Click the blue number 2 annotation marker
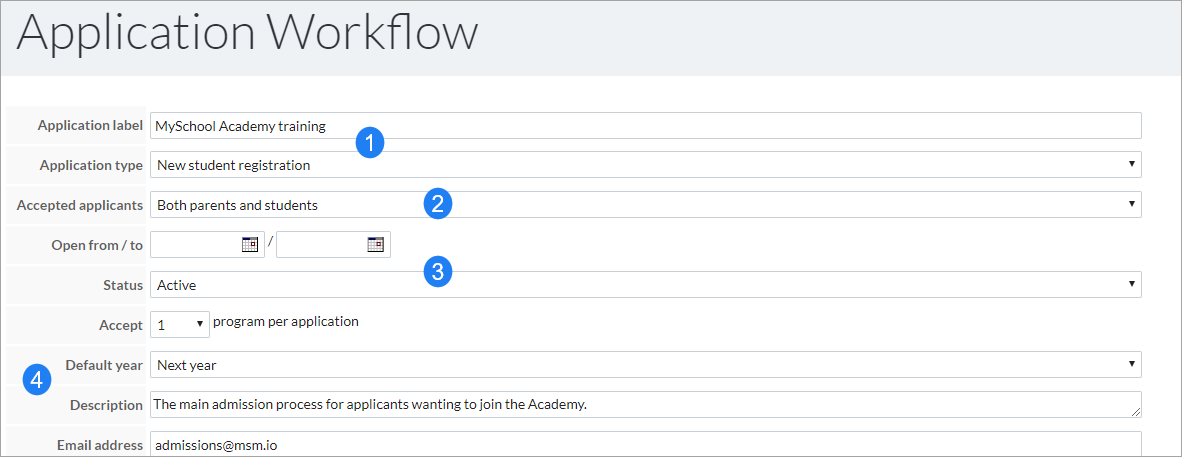The width and height of the screenshot is (1182, 457). (438, 204)
